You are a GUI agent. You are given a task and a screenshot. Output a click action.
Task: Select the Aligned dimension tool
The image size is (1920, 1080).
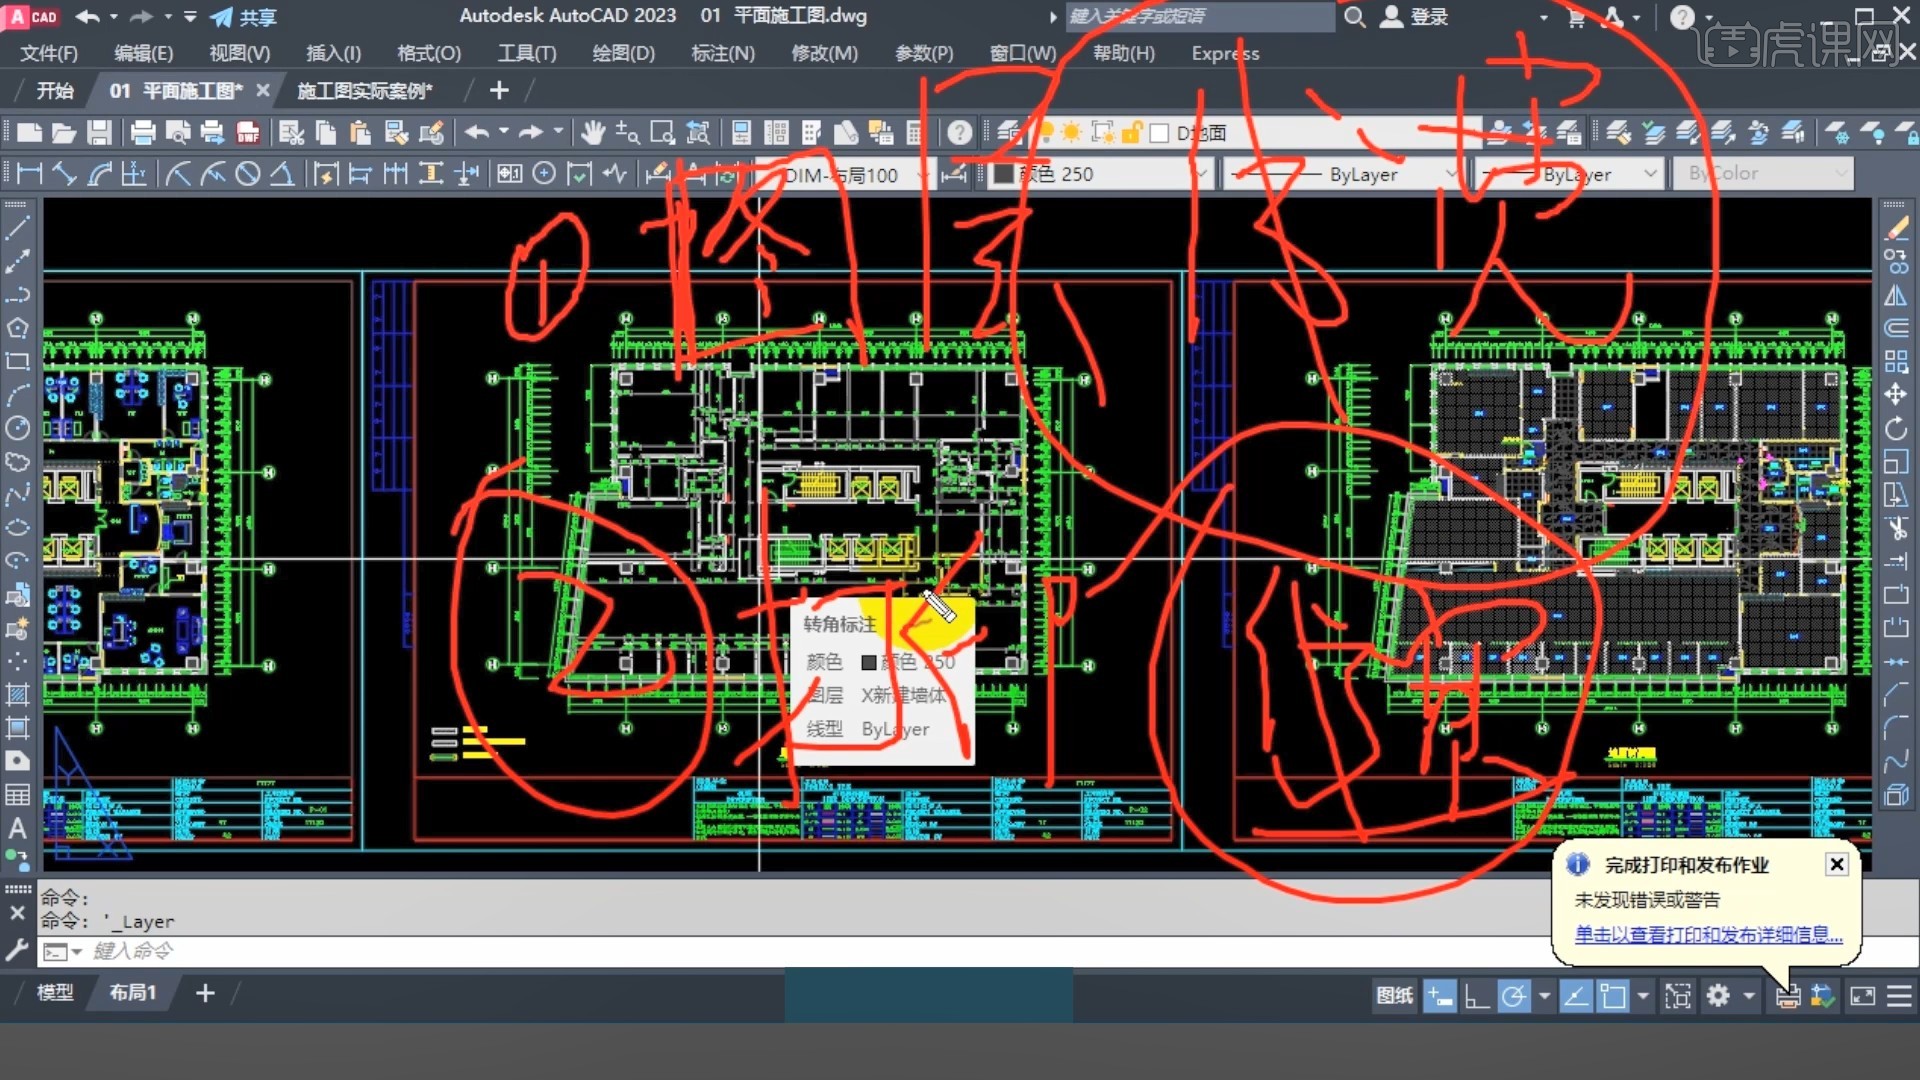coord(64,174)
